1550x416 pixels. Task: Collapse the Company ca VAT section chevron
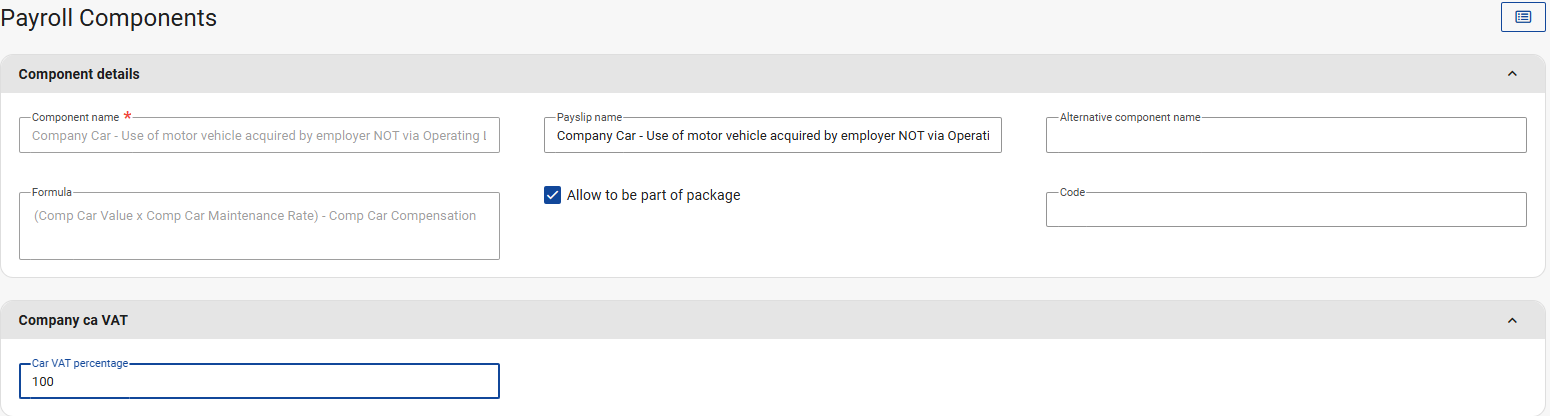(1512, 320)
